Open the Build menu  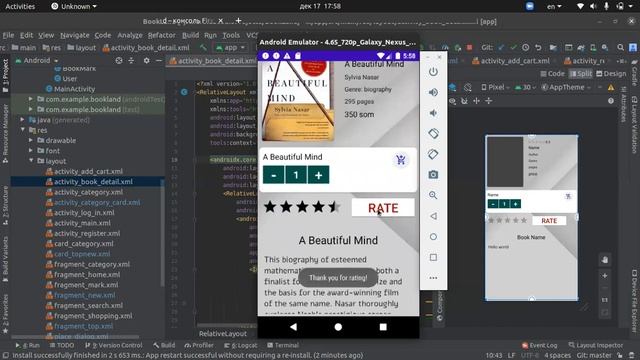point(190,35)
